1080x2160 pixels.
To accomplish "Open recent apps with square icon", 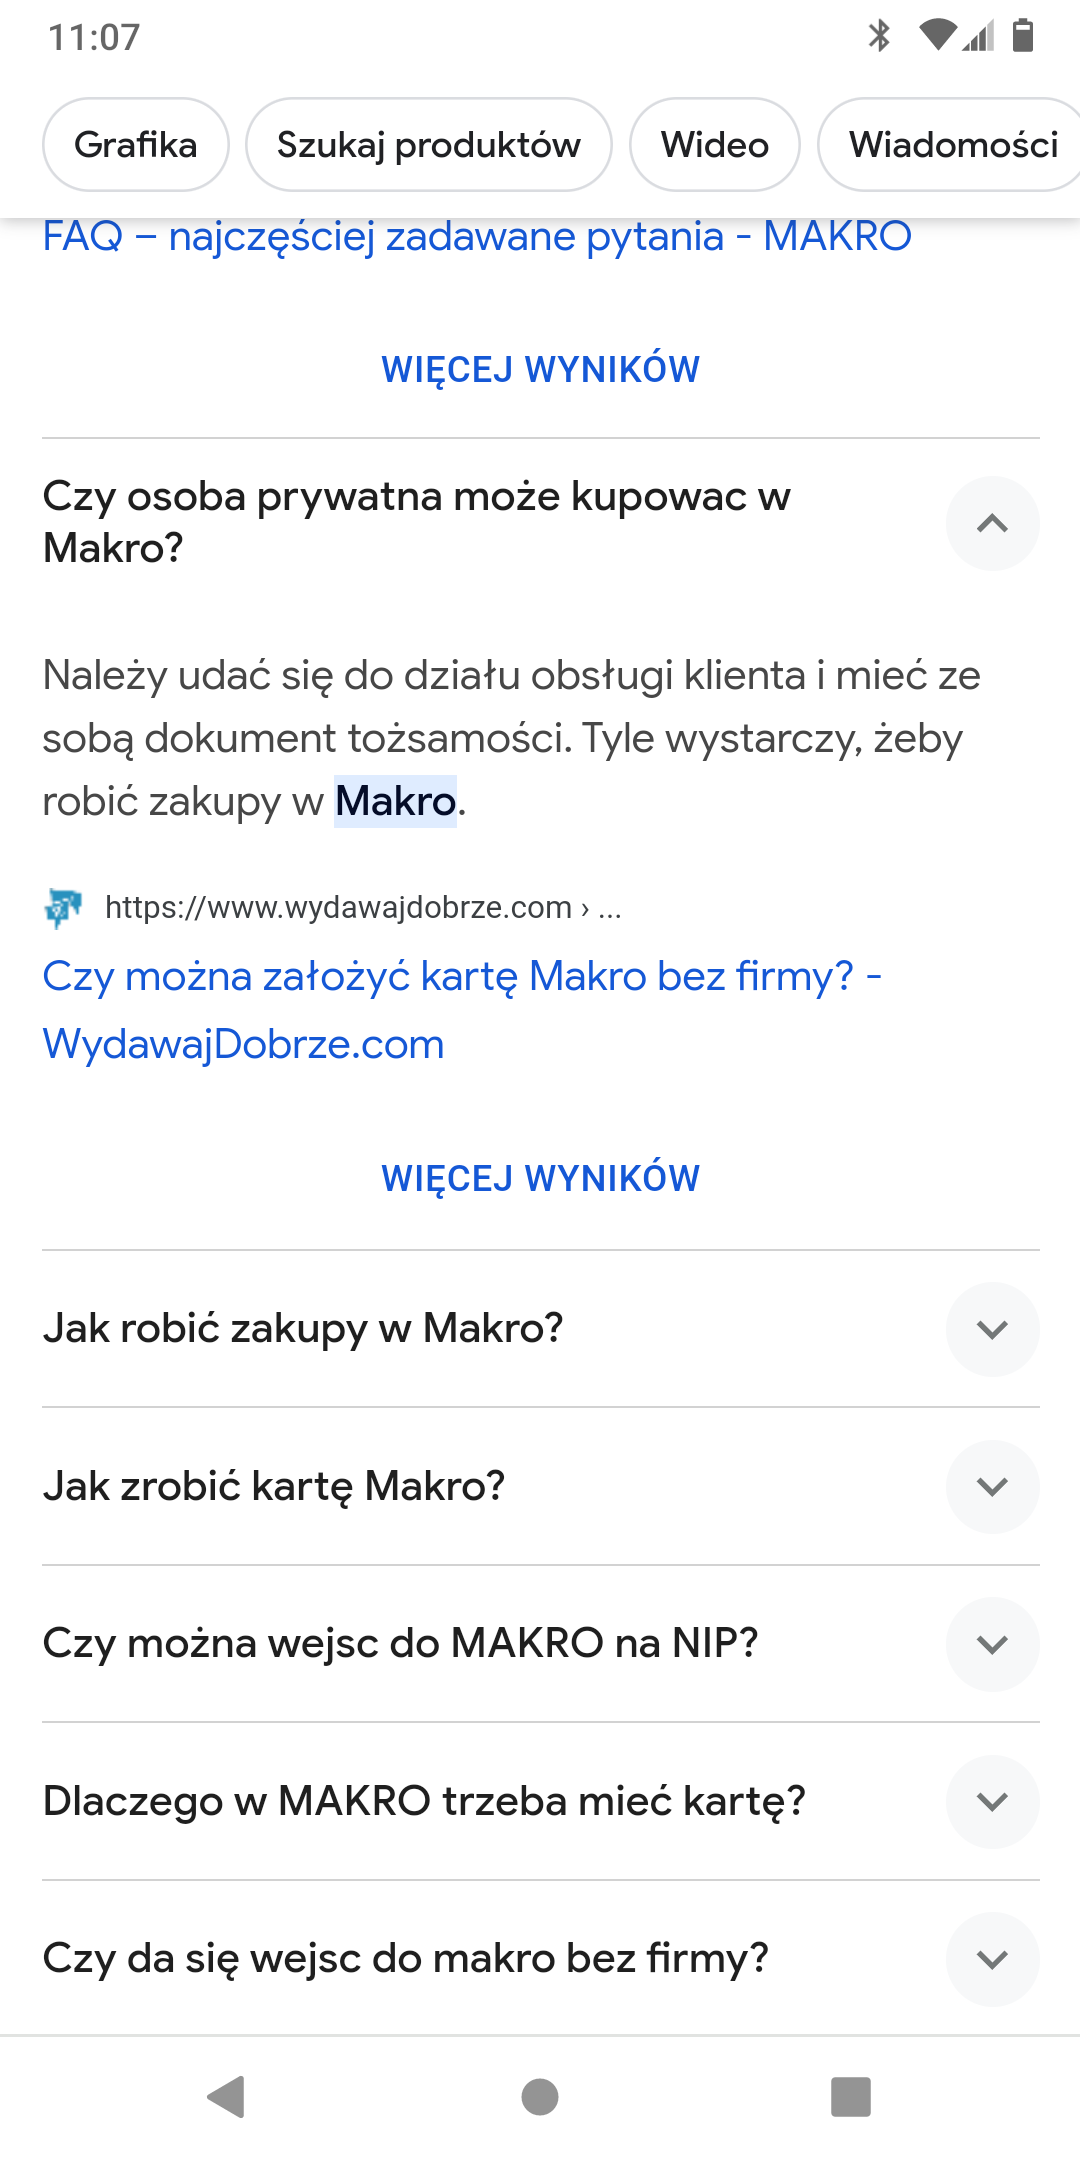I will (x=850, y=2096).
